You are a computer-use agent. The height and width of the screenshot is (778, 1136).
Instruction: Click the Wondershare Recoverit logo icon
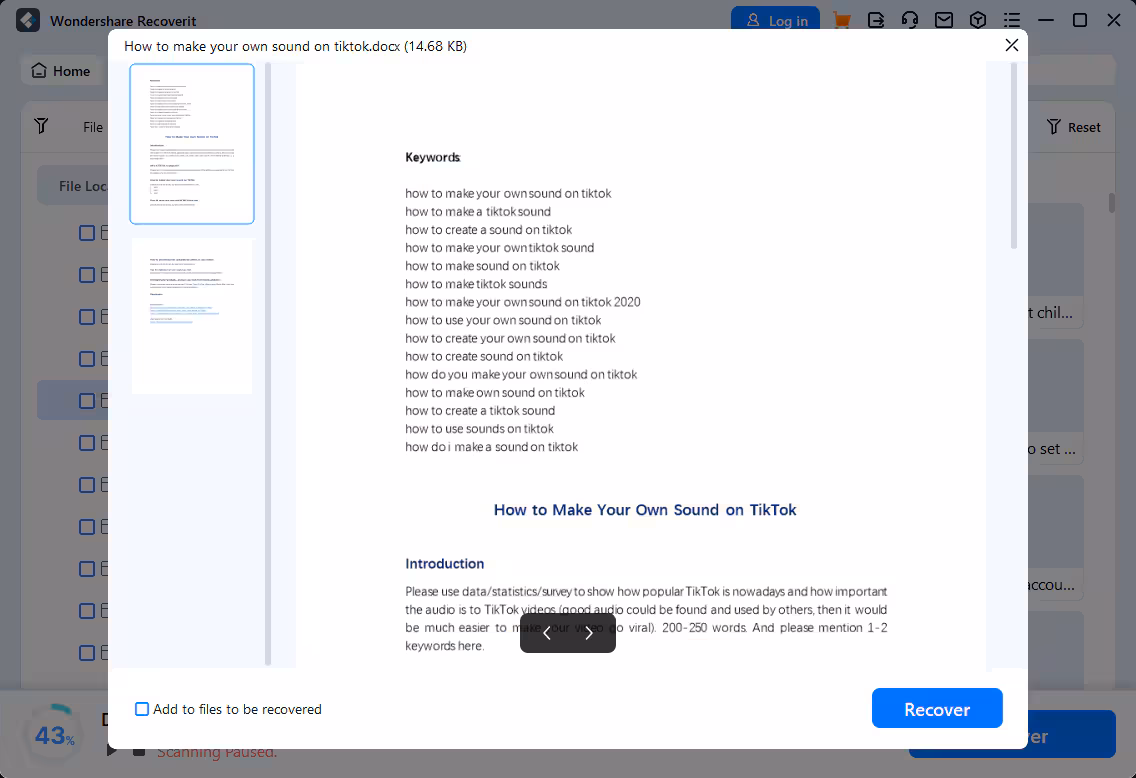click(x=28, y=20)
